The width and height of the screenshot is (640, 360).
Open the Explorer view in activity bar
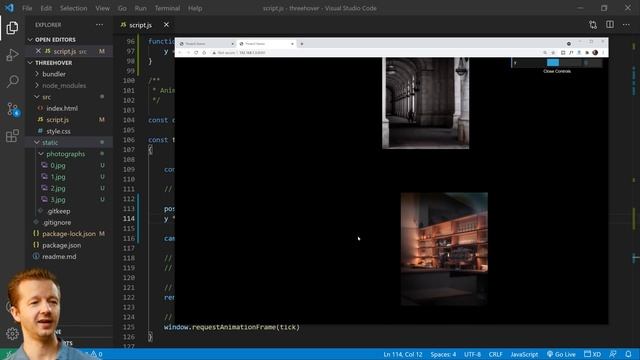point(12,28)
